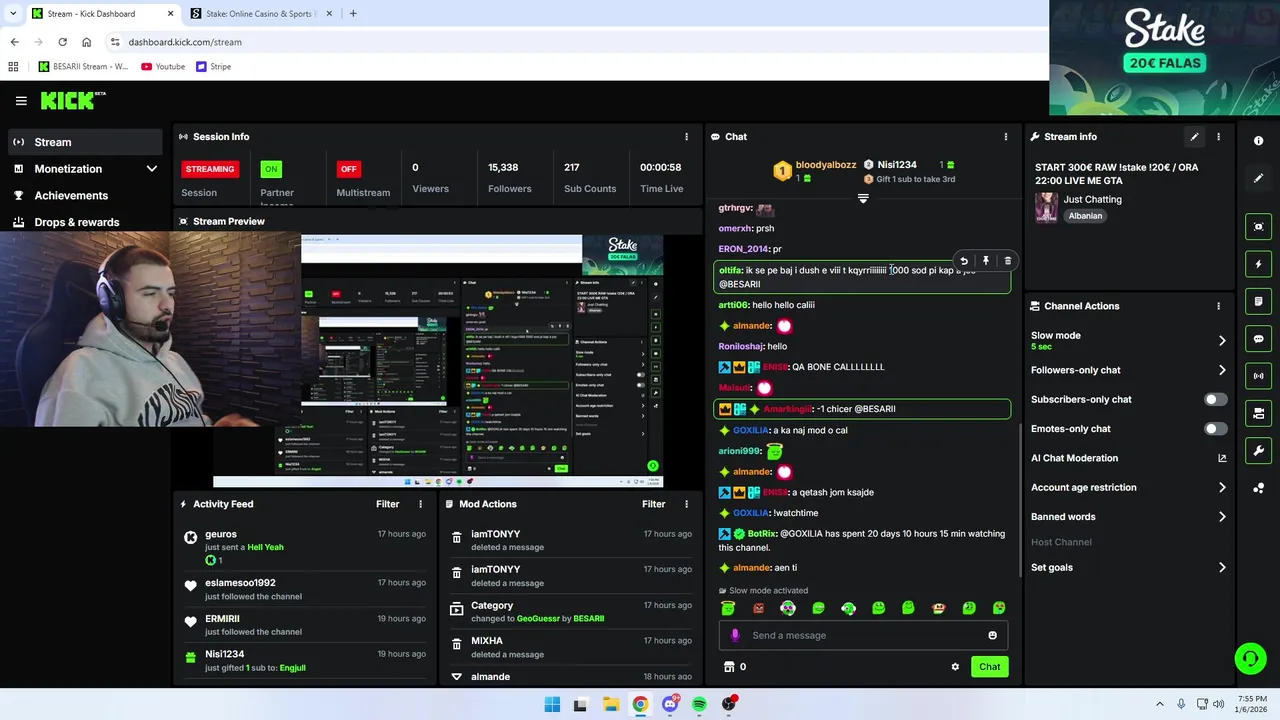The width and height of the screenshot is (1280, 720).
Task: Open Activity Feed three-dot menu
Action: (x=420, y=504)
